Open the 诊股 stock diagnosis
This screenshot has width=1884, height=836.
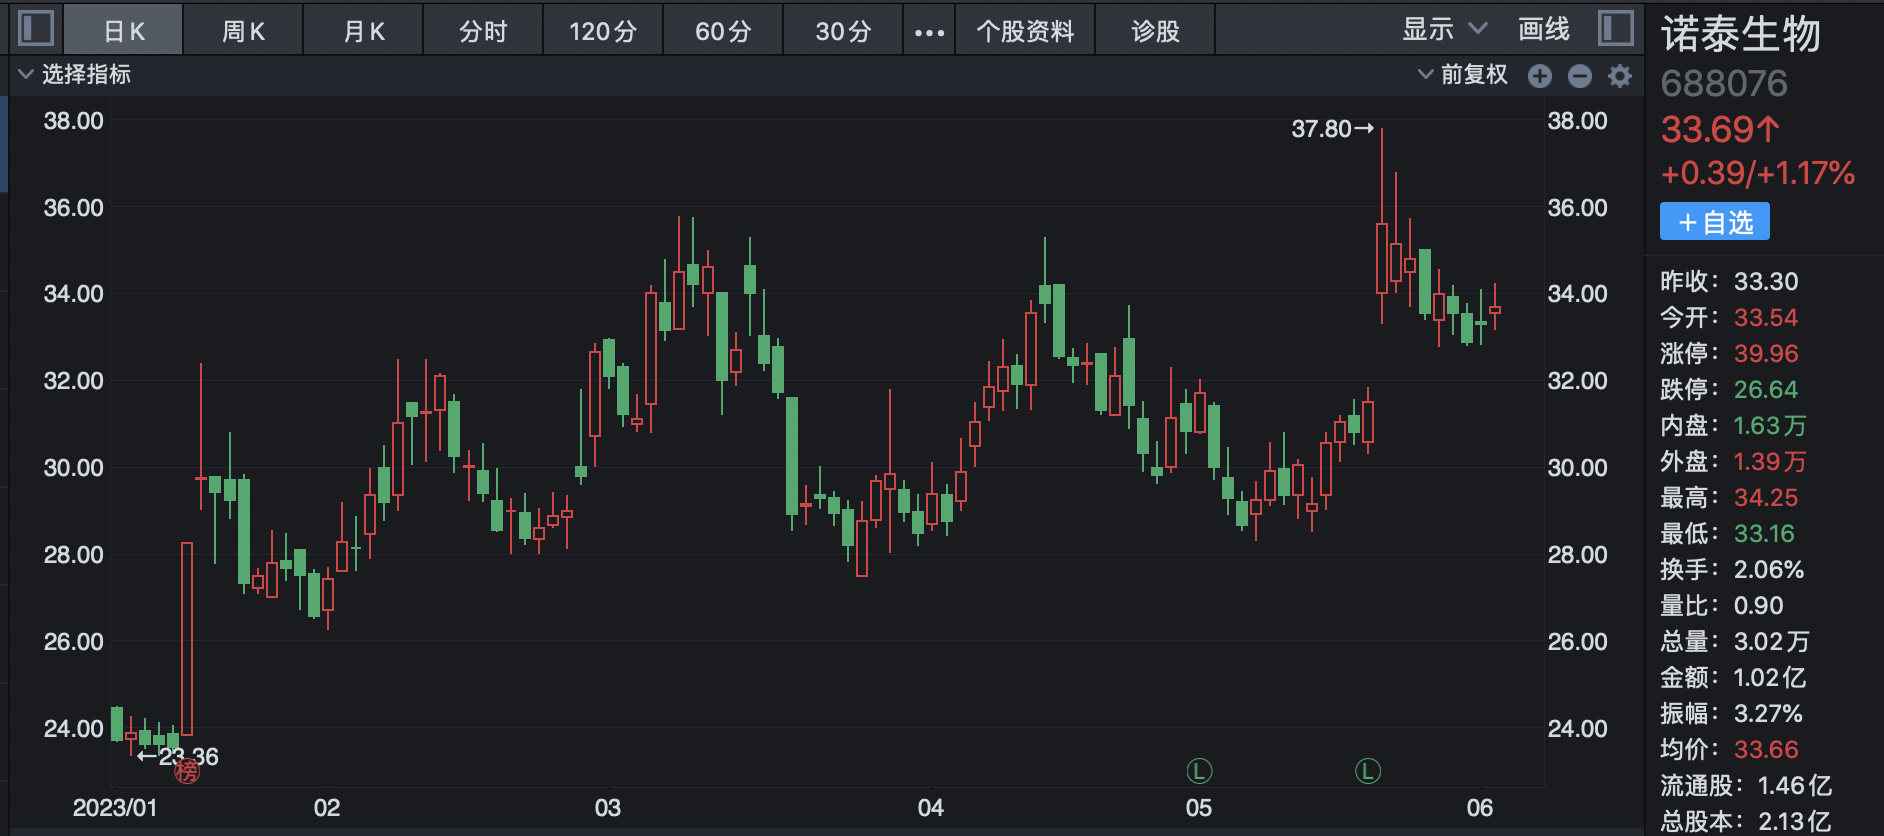(x=1155, y=31)
